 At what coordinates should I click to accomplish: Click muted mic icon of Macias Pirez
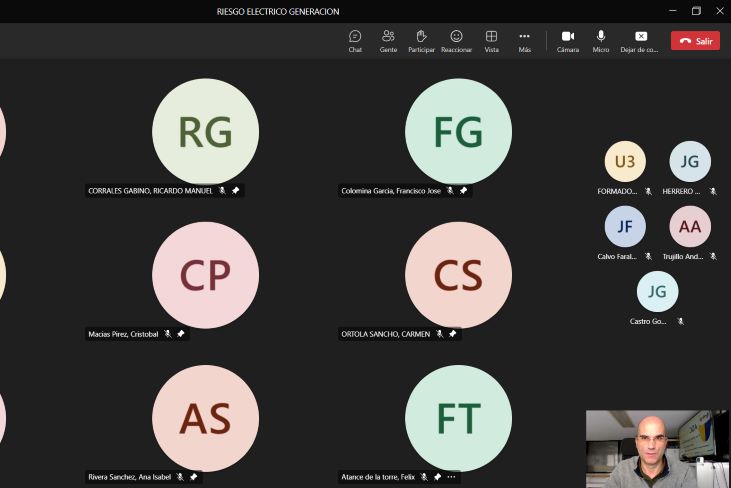coord(168,334)
